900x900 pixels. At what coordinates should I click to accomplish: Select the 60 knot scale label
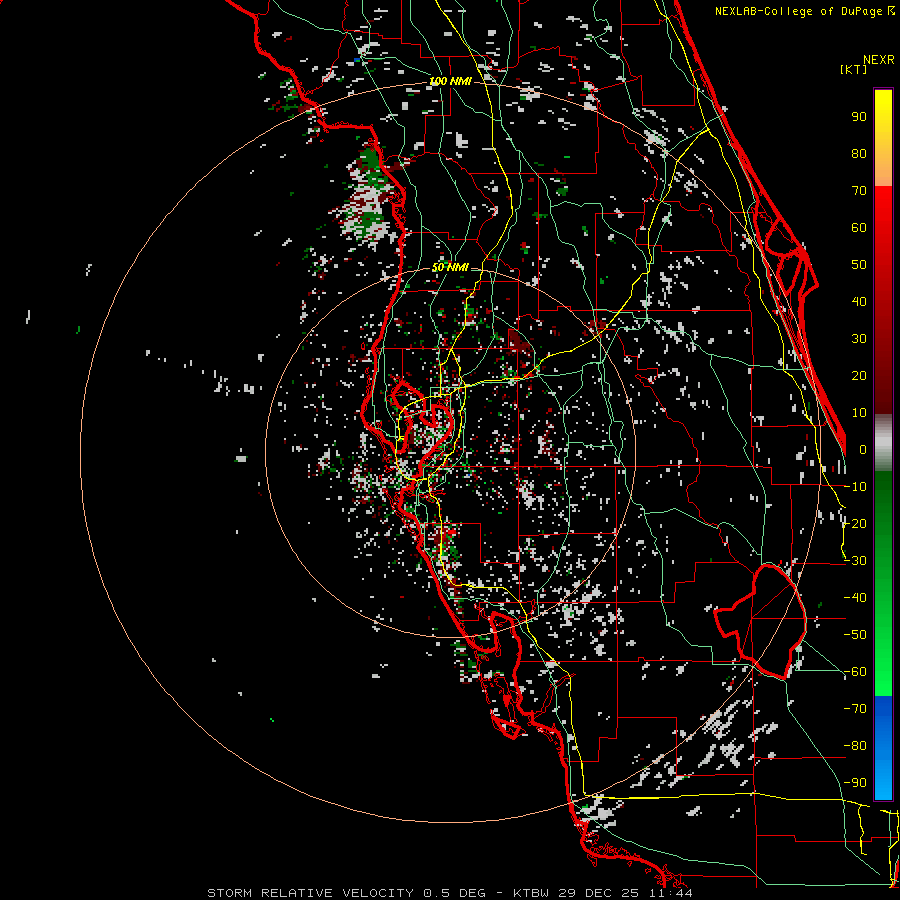(x=859, y=227)
